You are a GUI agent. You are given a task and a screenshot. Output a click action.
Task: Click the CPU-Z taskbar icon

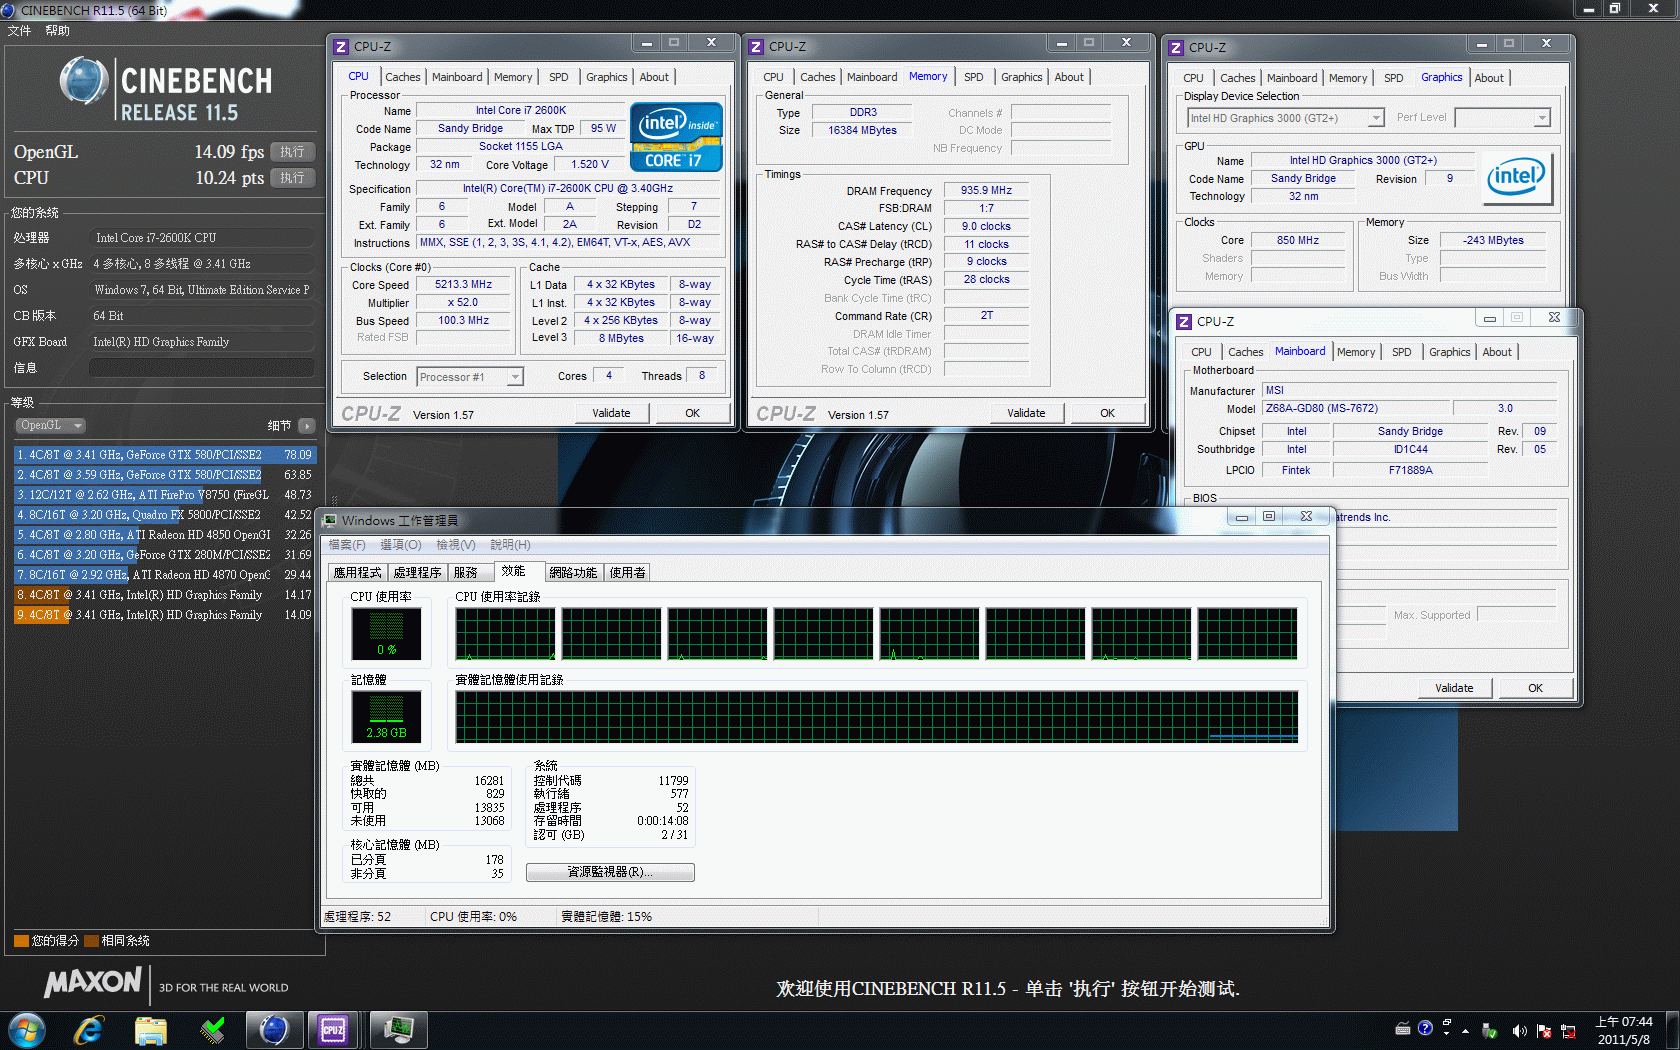[x=333, y=1030]
